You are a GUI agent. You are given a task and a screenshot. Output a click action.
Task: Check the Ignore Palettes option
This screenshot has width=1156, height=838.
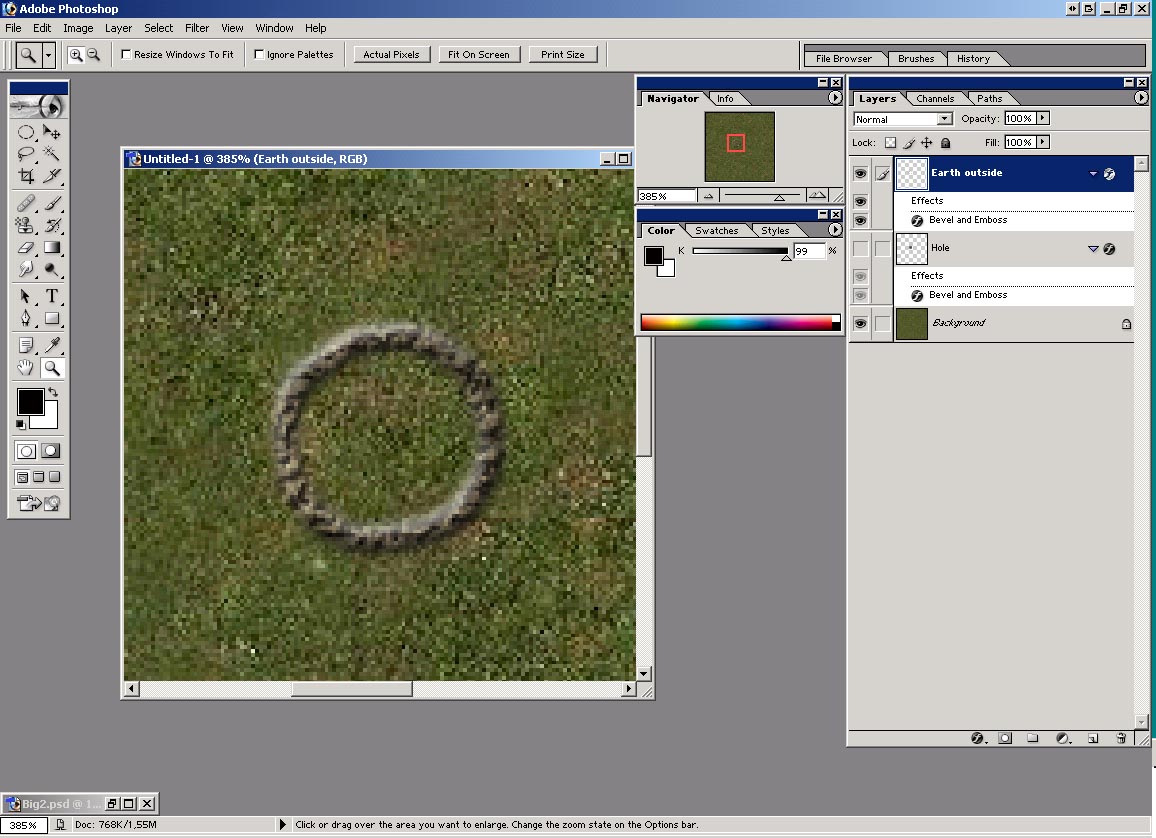coord(259,55)
